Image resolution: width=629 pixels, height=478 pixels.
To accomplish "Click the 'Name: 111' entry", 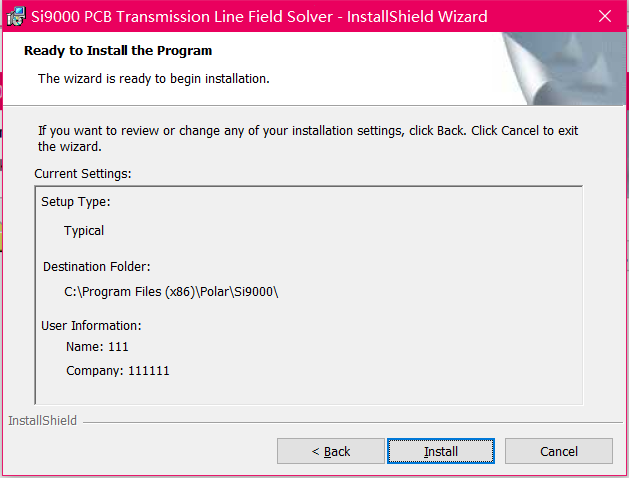I will pyautogui.click(x=97, y=346).
